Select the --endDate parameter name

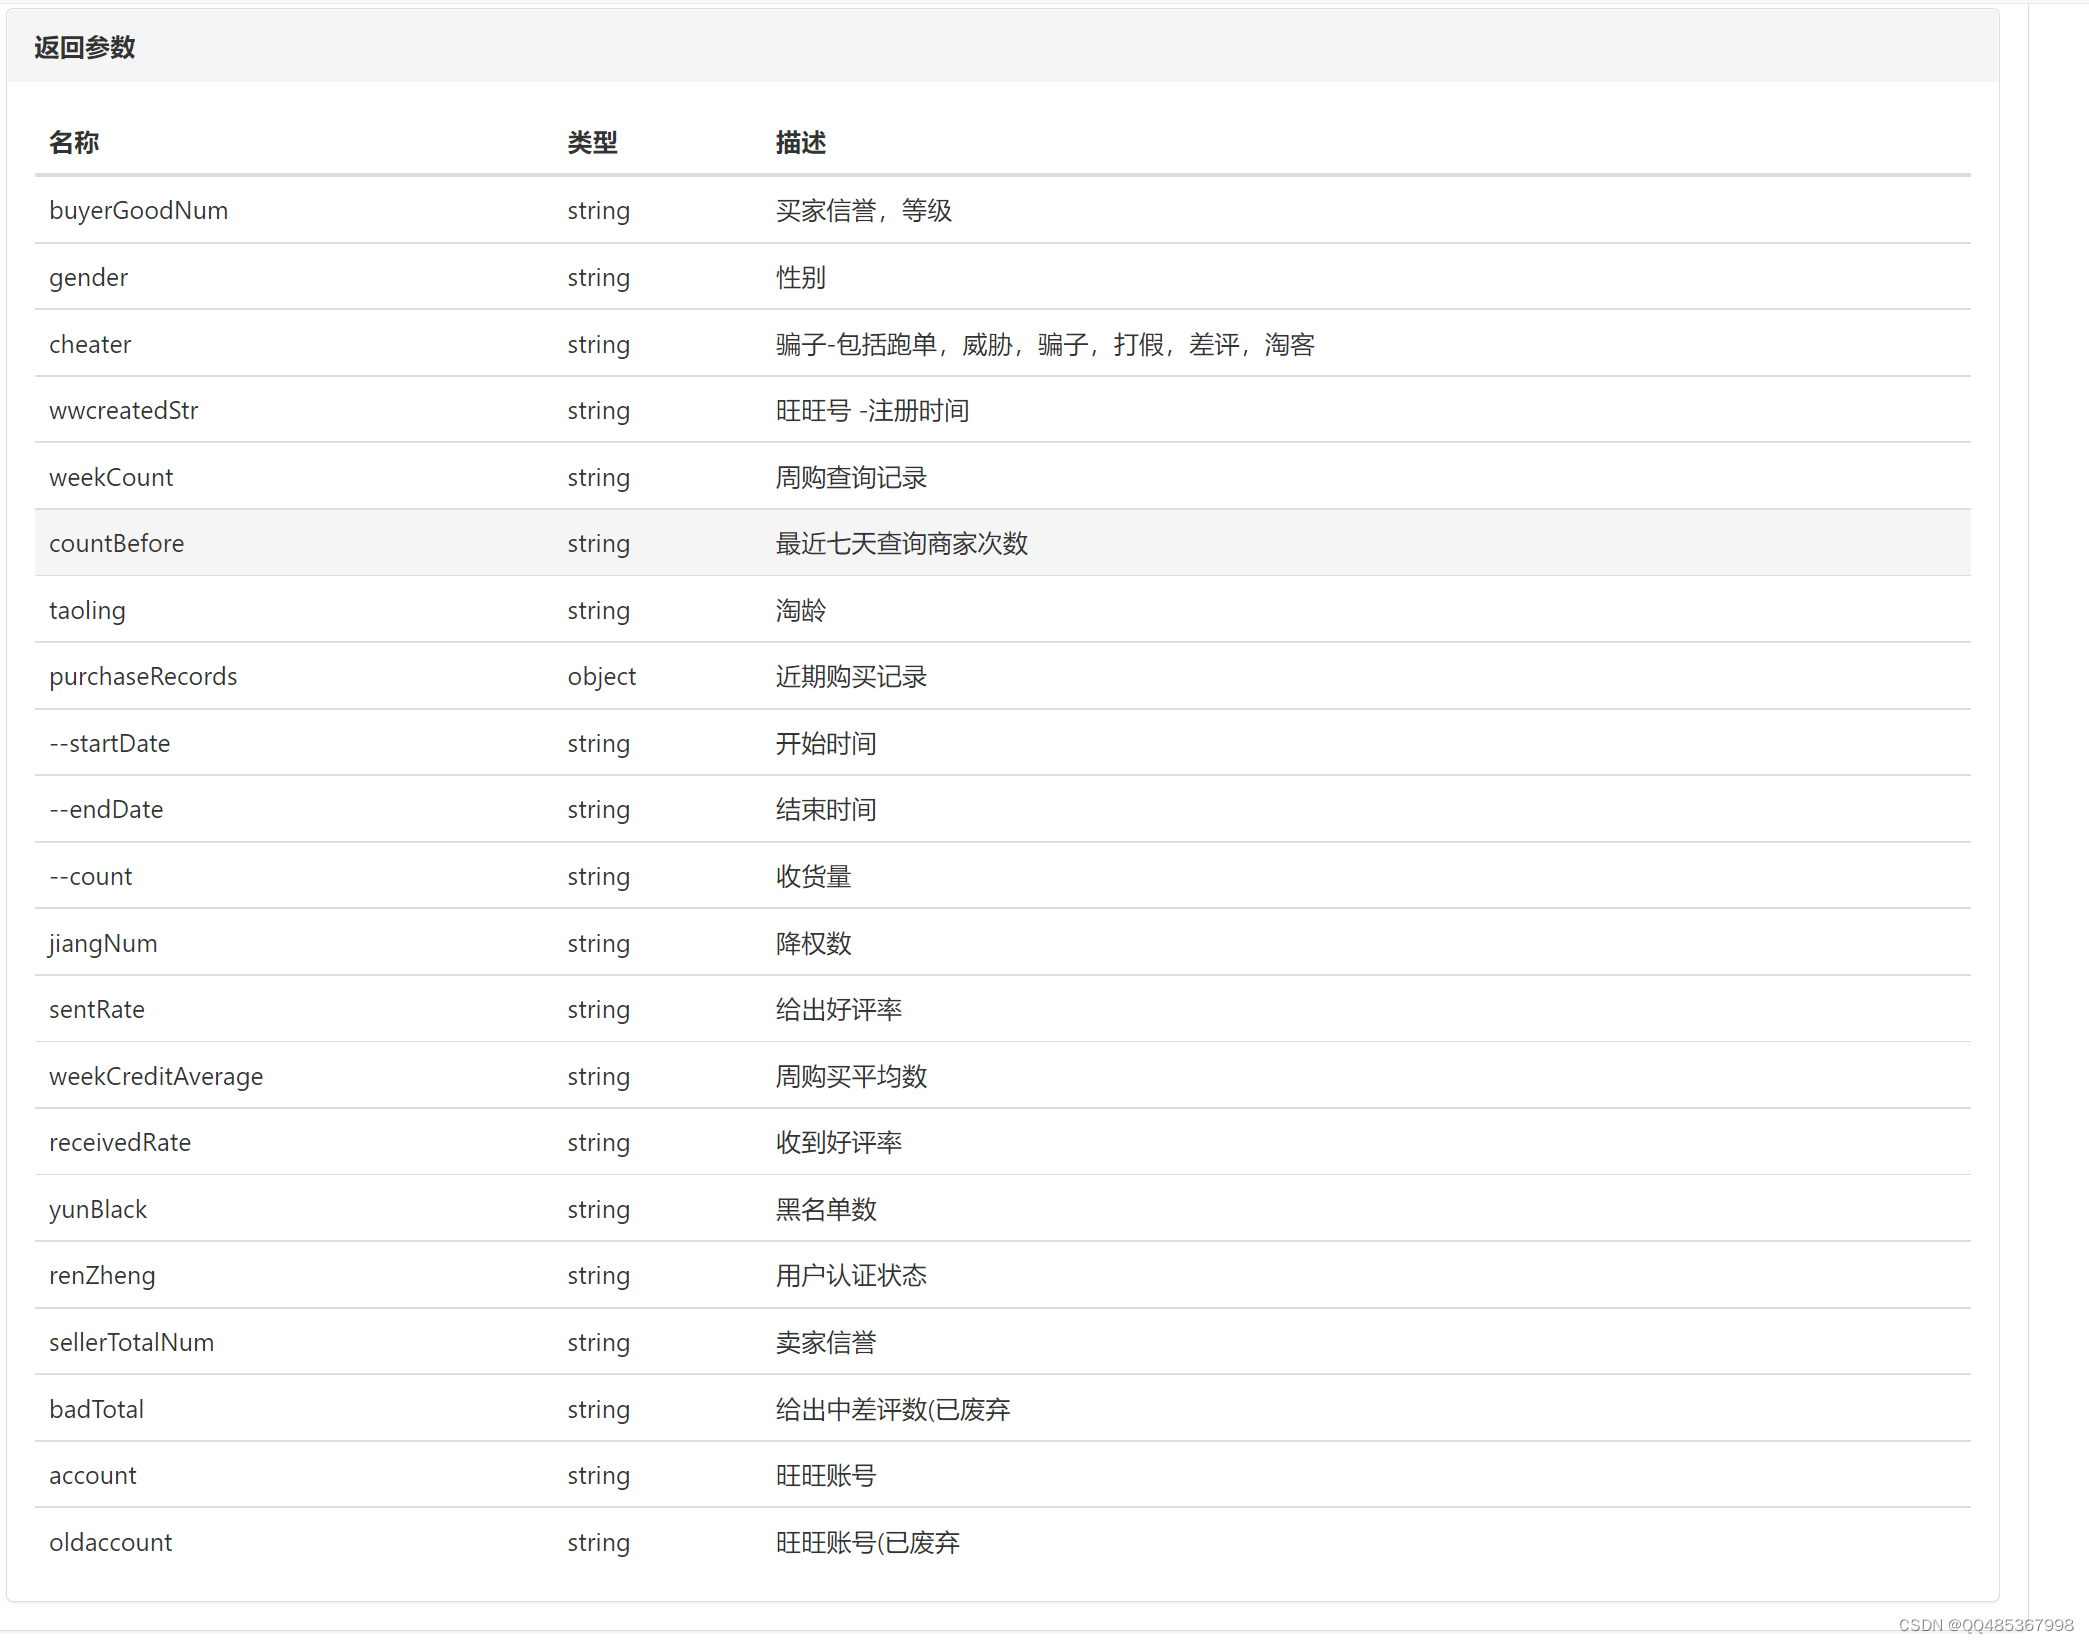[x=106, y=809]
